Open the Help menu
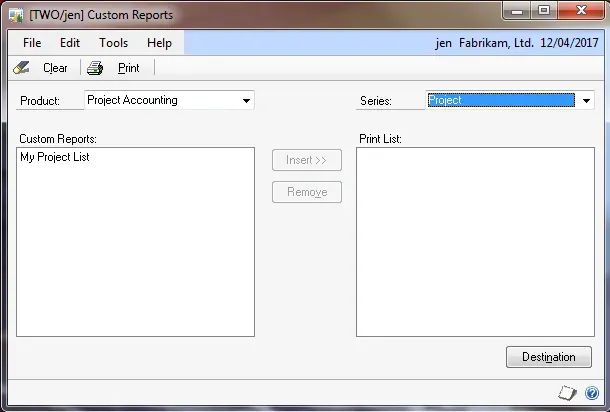The image size is (610, 412). 159,43
